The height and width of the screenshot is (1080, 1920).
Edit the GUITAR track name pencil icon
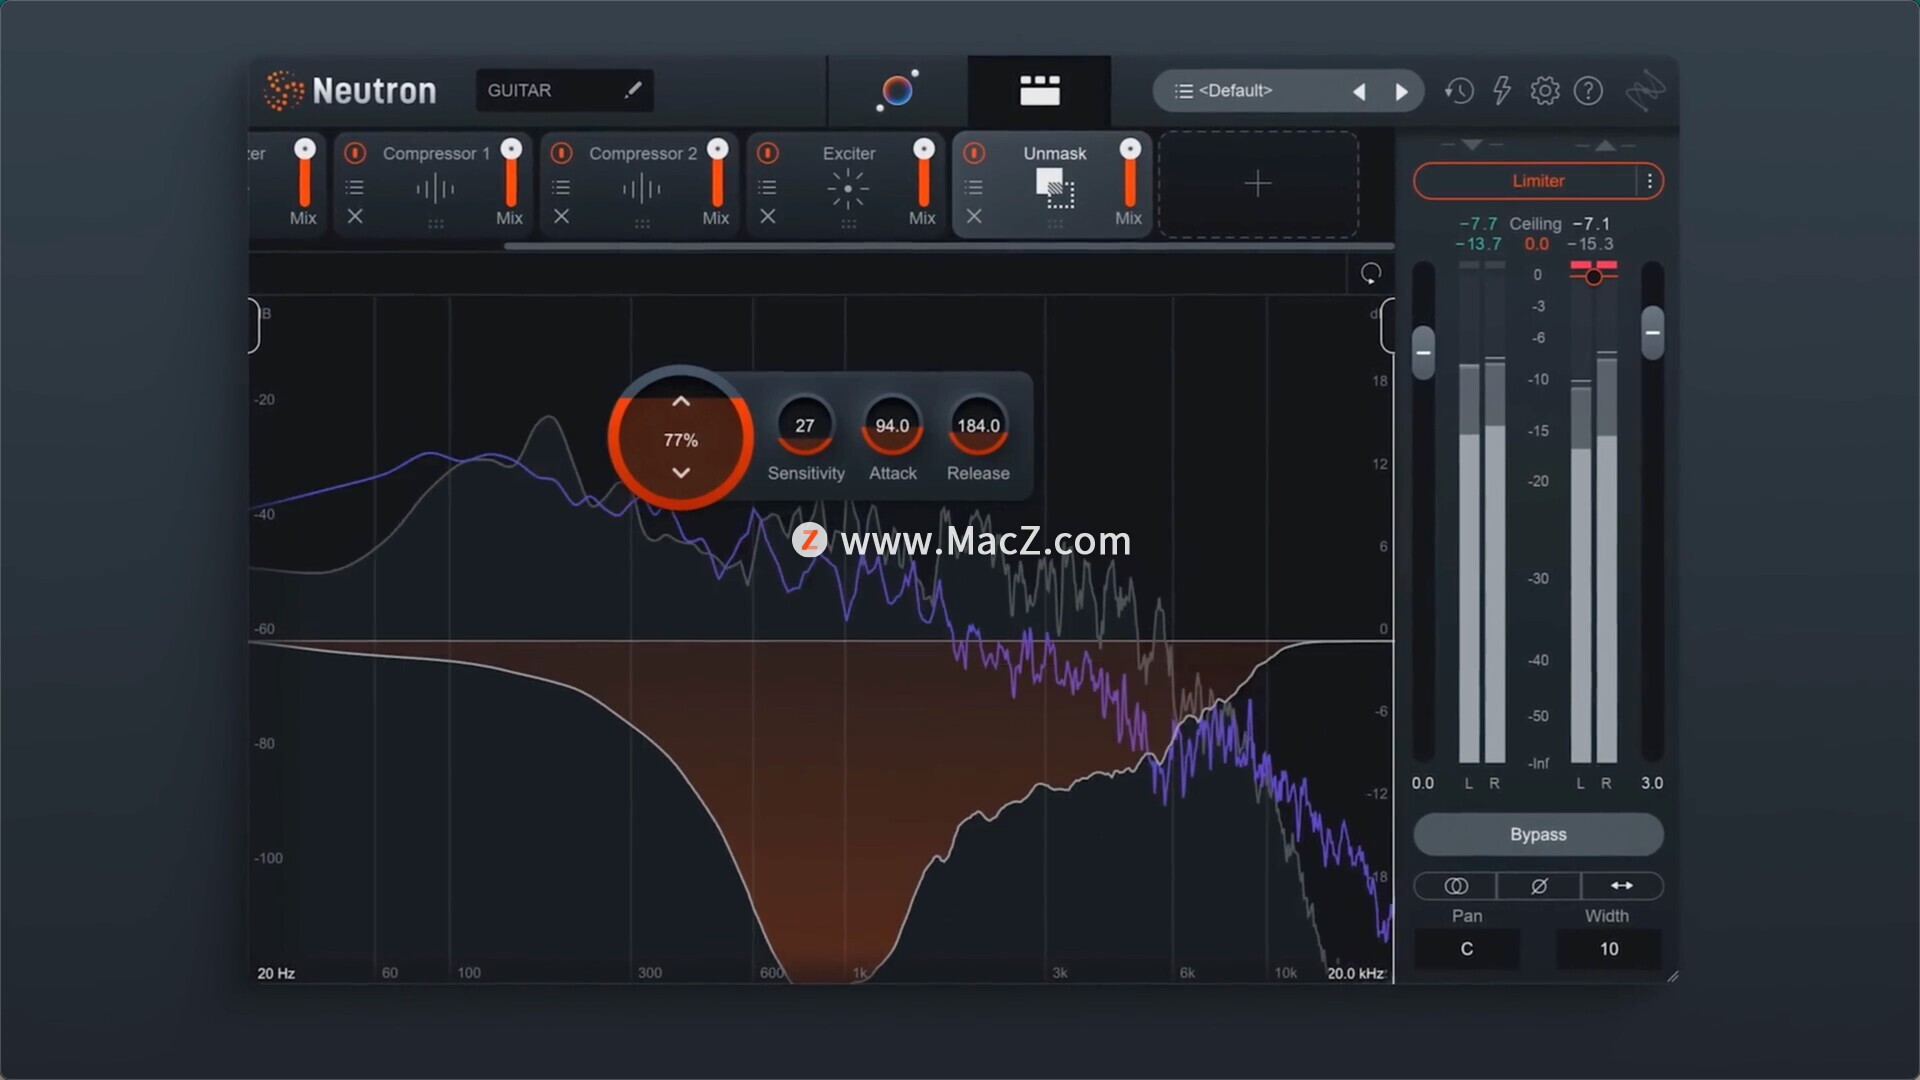(x=633, y=90)
